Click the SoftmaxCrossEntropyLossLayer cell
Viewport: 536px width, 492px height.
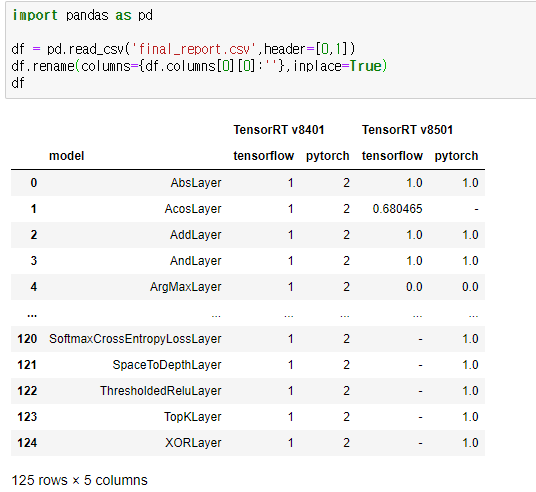coord(135,339)
